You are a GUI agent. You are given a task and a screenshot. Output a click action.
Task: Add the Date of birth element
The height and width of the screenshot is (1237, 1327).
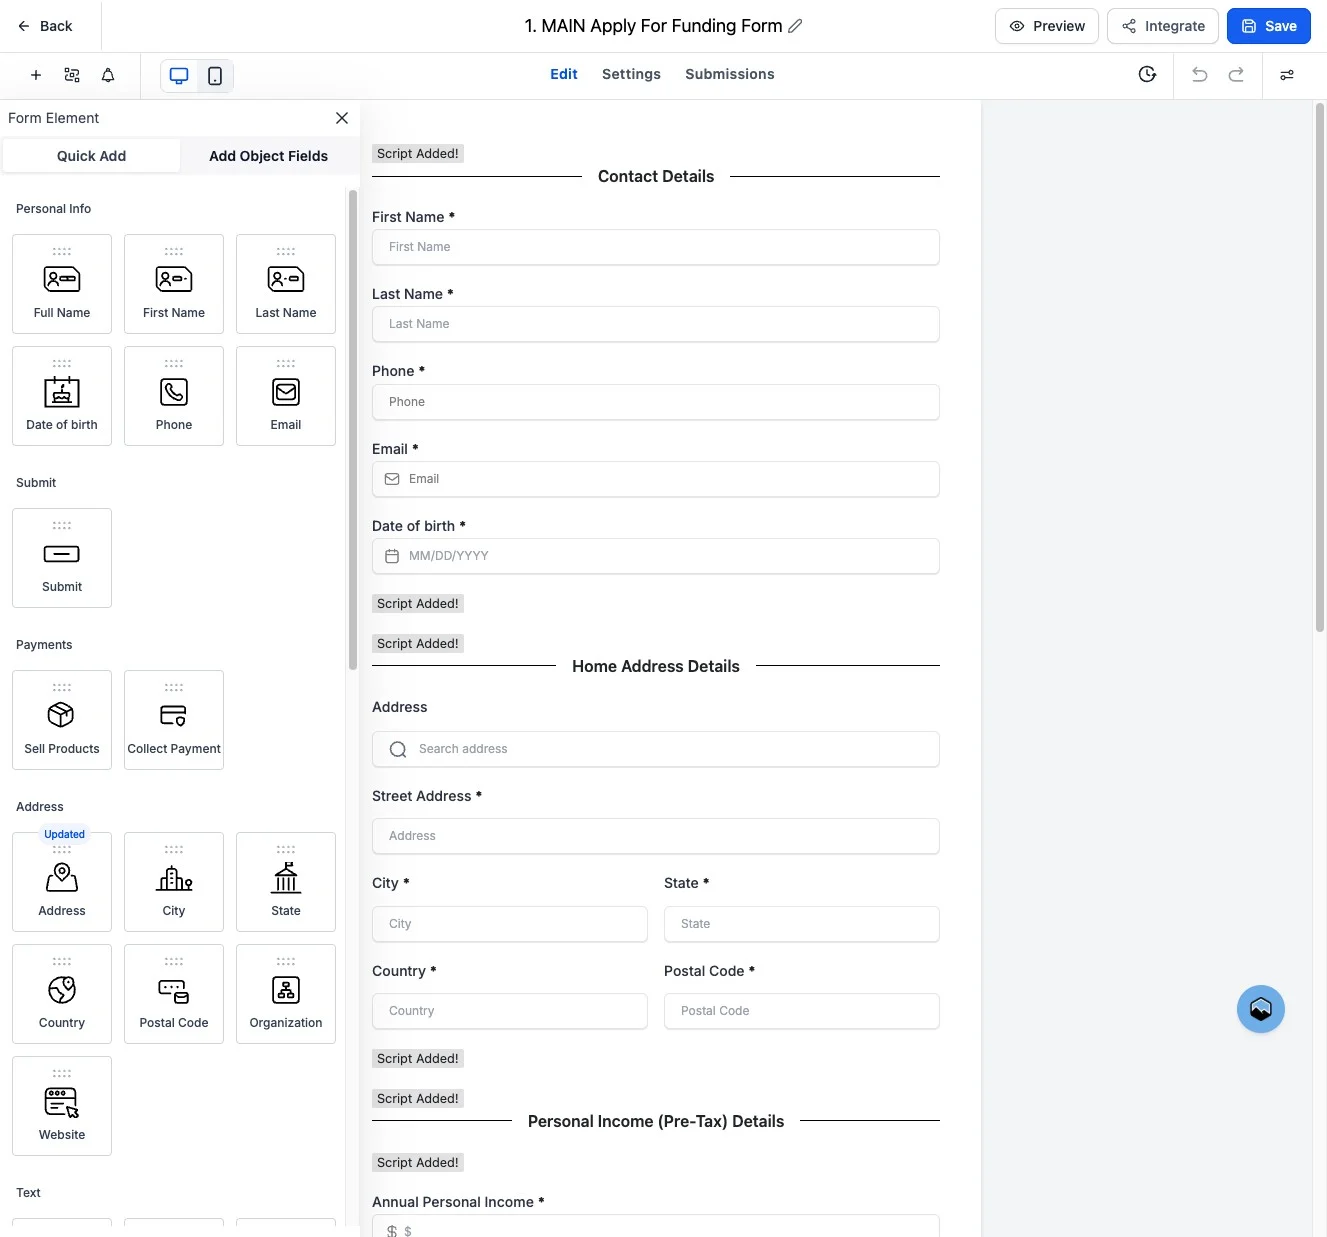coord(62,396)
